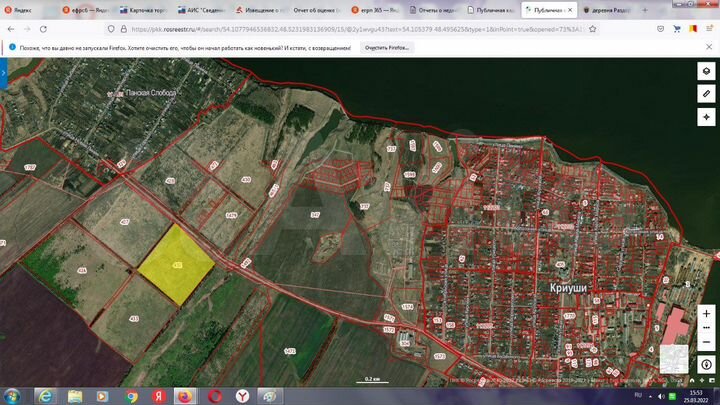Switch basemap using the thumbnail preview
The height and width of the screenshot is (405, 720).
pyautogui.click(x=673, y=358)
